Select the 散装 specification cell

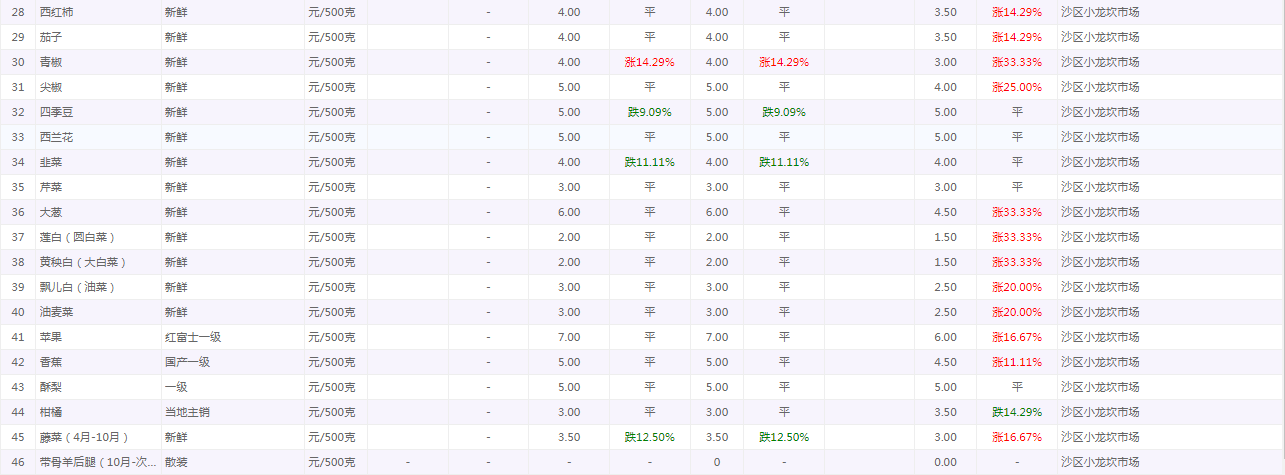(x=176, y=462)
